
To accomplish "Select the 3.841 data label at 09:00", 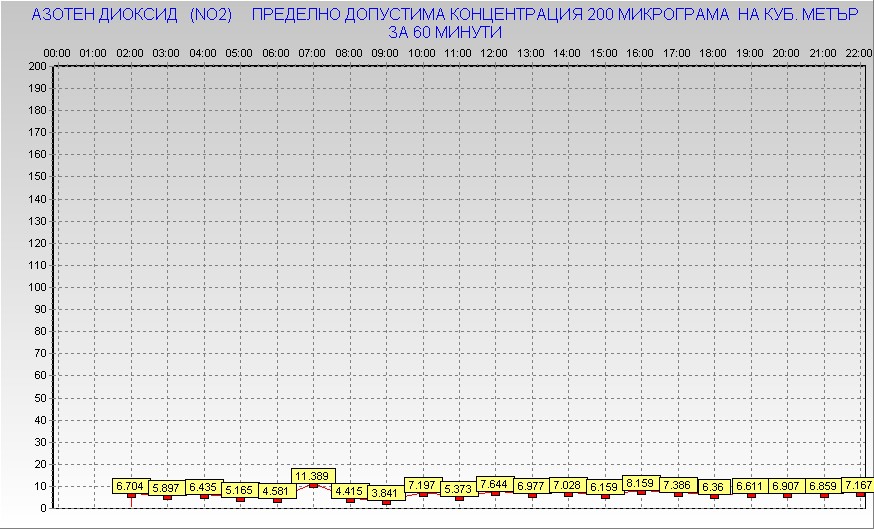I will [x=386, y=493].
